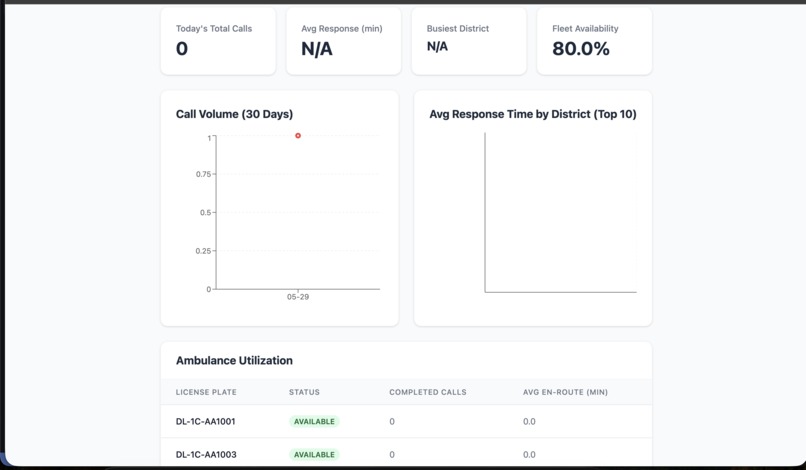The width and height of the screenshot is (806, 470).
Task: Click the Avg Response Time by District heading
Action: [x=533, y=114]
